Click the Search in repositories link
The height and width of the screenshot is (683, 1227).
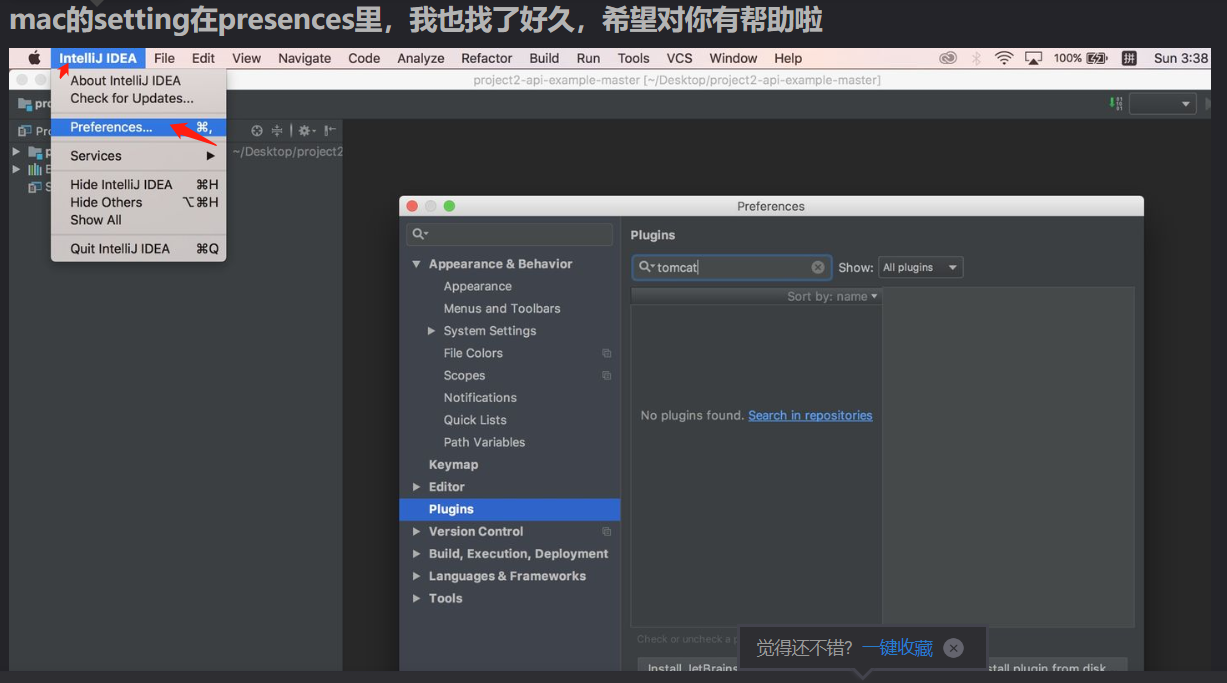coord(810,415)
